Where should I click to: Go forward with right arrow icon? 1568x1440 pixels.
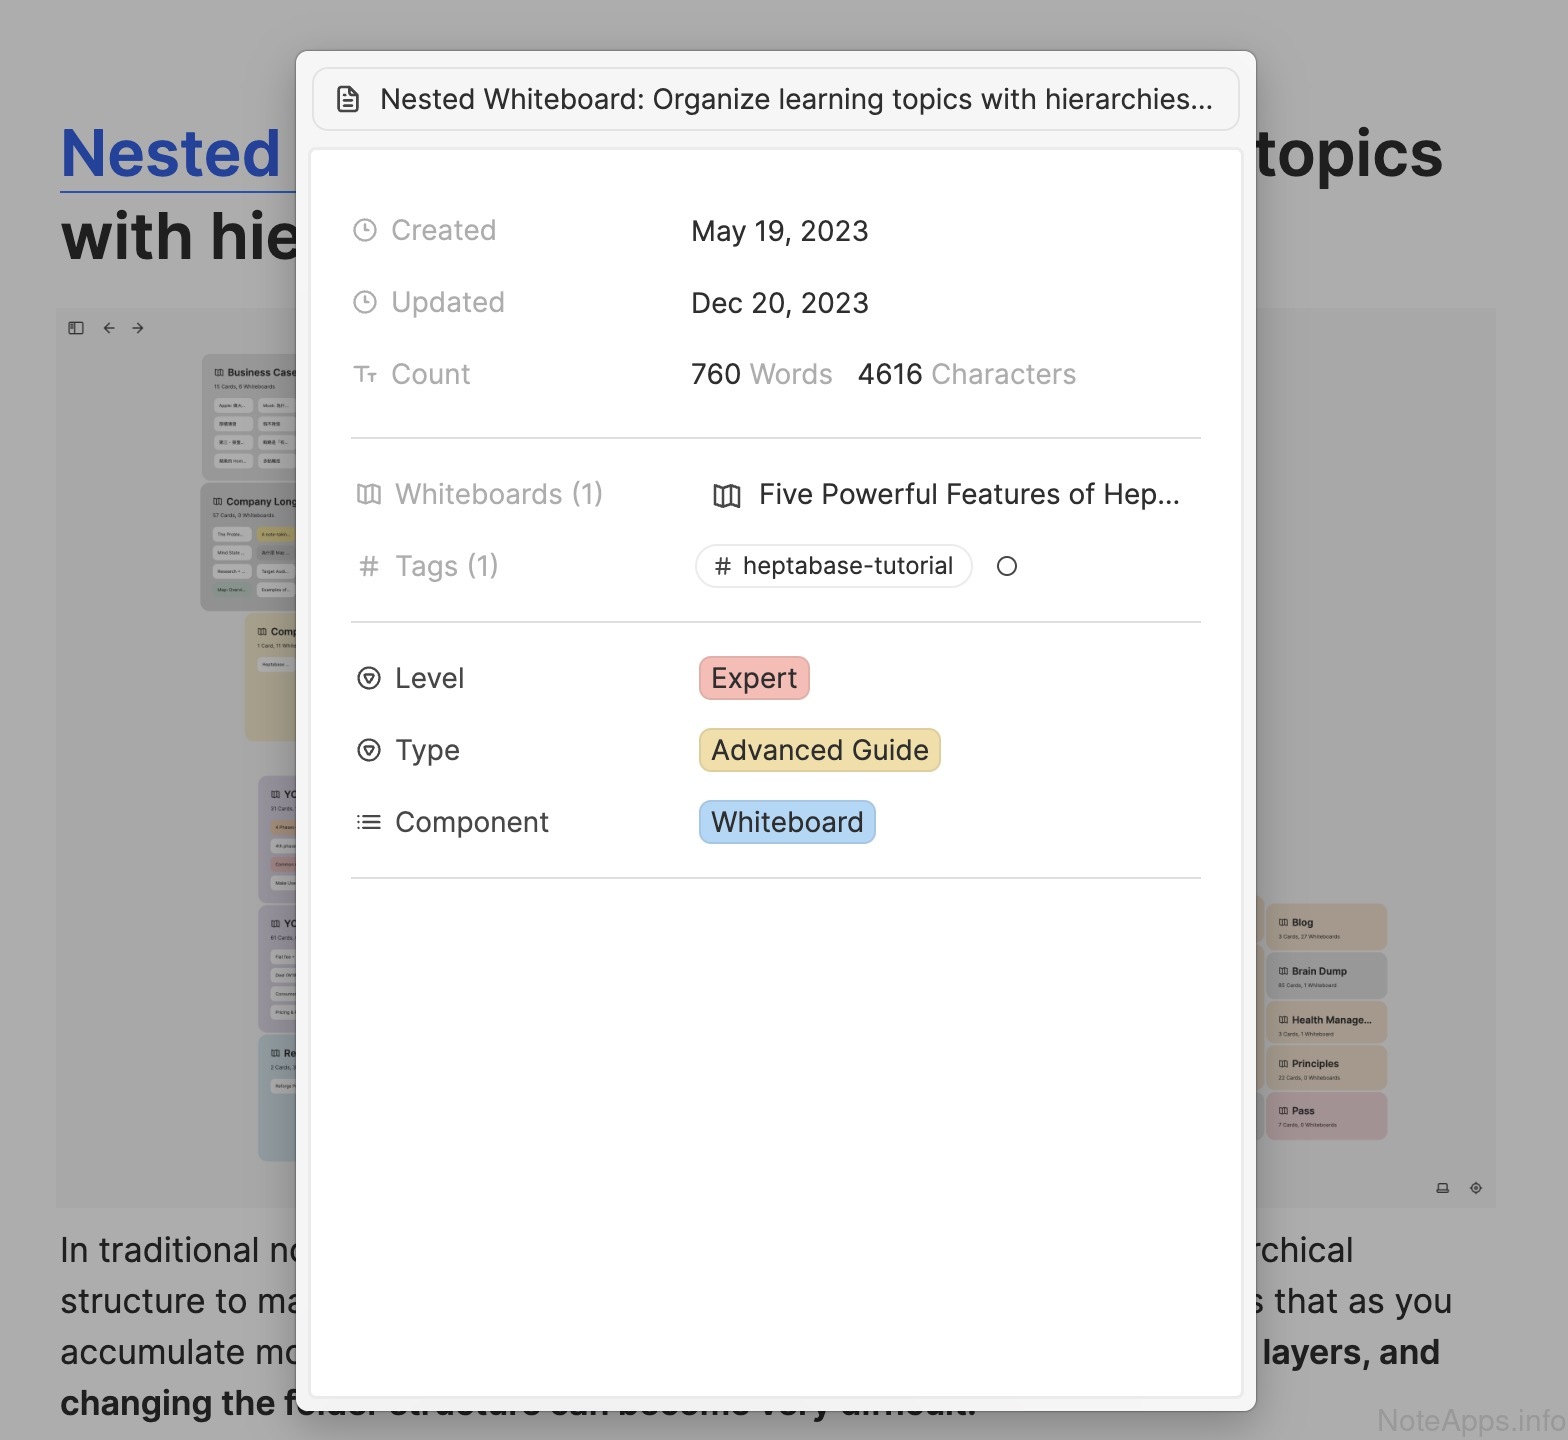pos(138,328)
